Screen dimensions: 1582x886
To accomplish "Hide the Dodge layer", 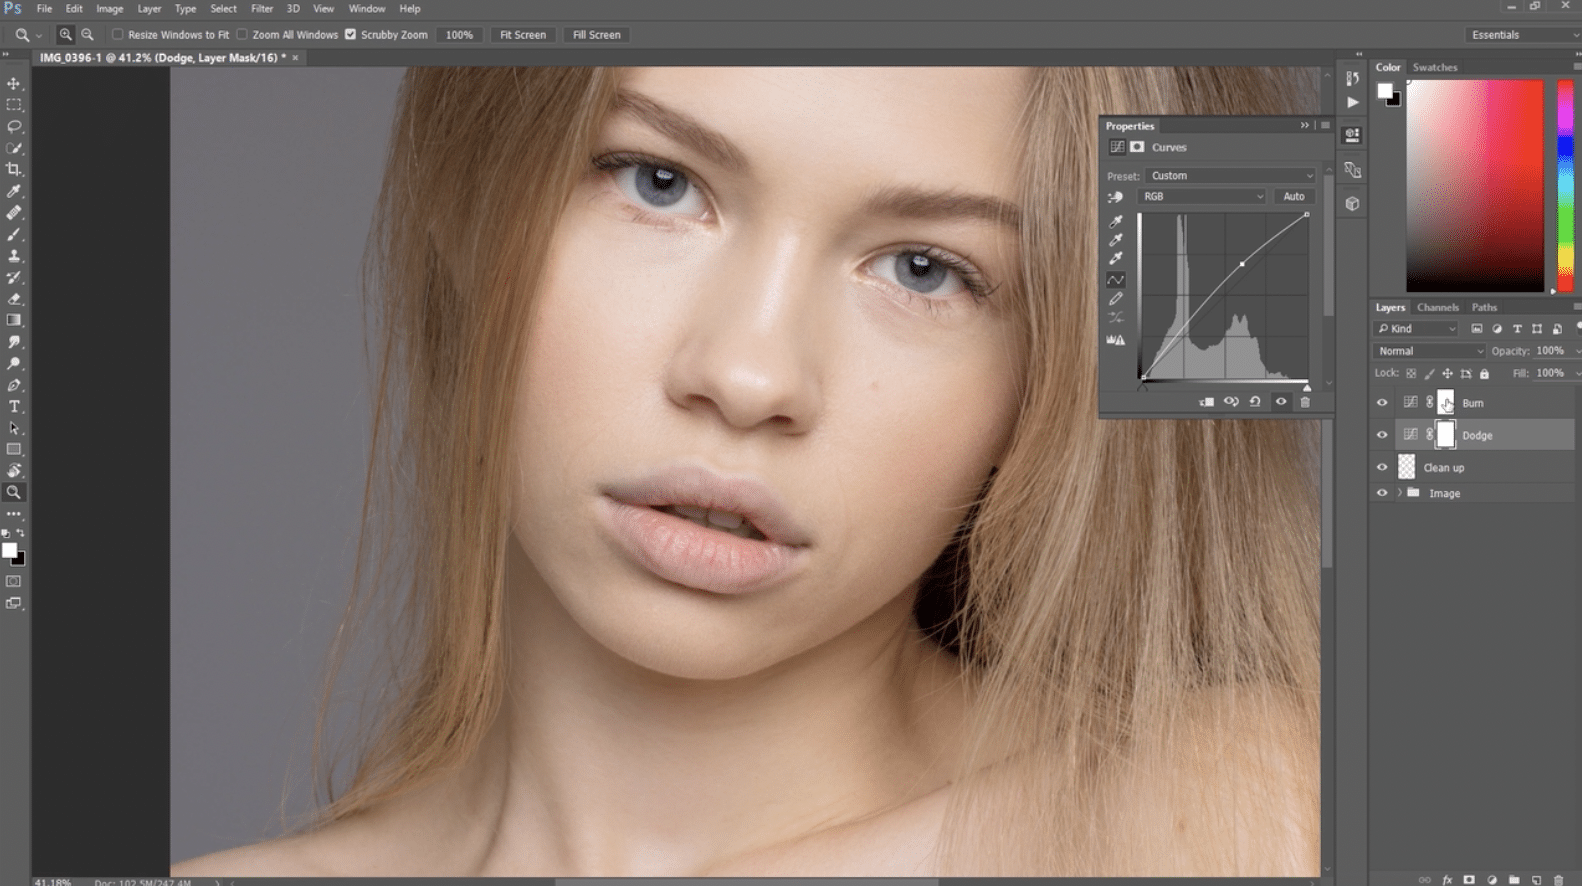I will click(1382, 435).
